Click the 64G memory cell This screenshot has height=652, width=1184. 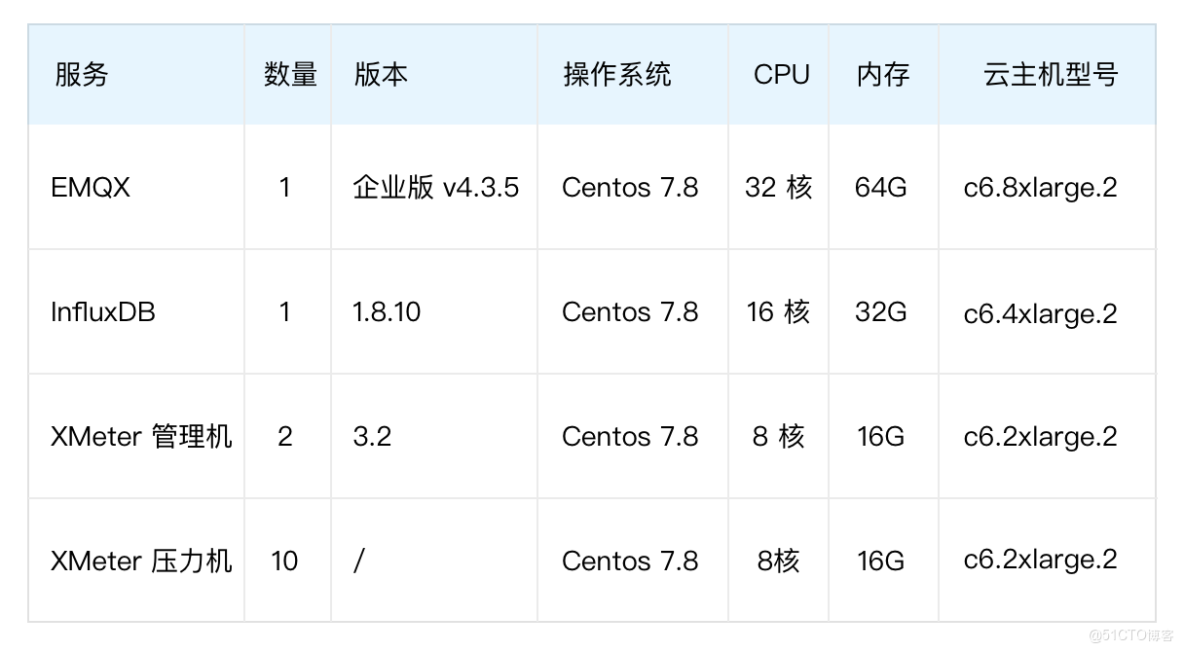tap(881, 187)
